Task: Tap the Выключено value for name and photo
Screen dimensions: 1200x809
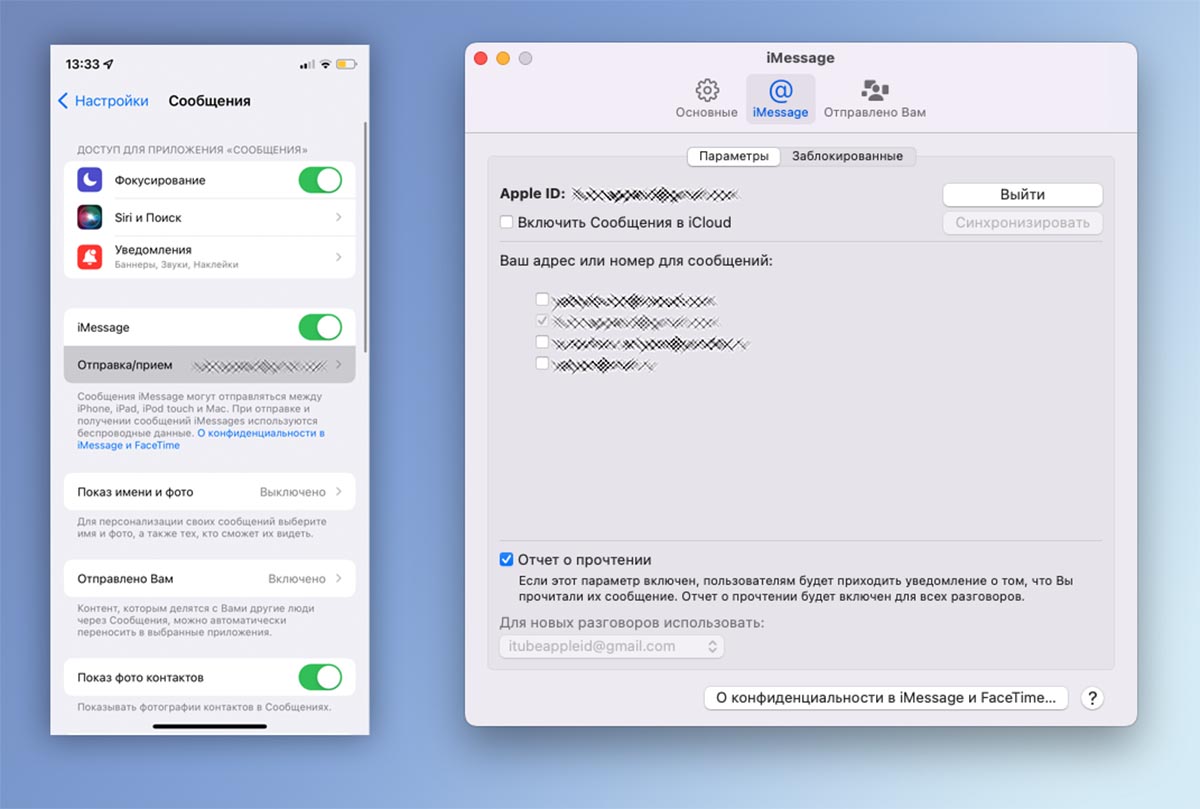Action: (293, 492)
